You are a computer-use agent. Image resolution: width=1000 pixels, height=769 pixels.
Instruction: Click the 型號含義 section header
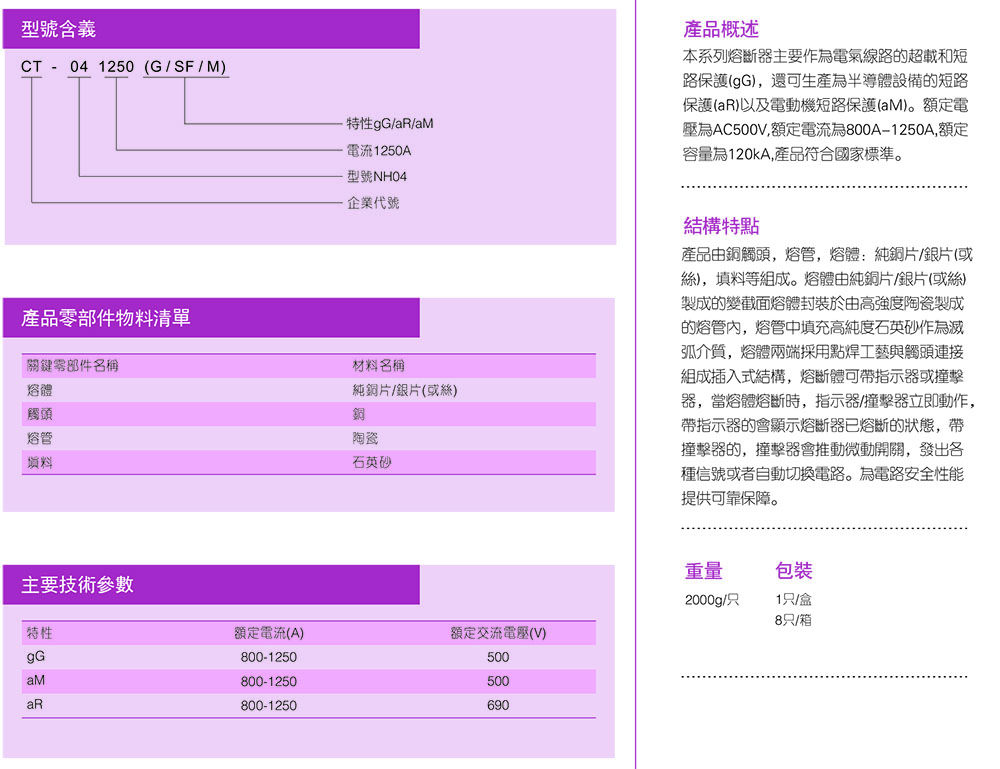point(59,30)
